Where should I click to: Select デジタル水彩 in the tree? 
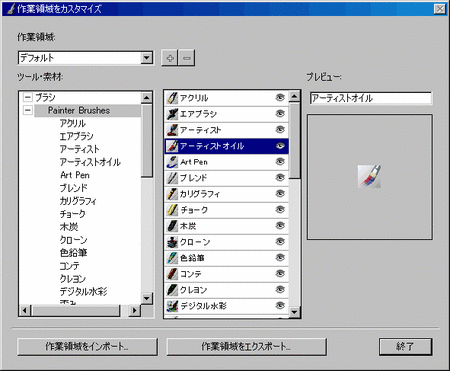[83, 292]
